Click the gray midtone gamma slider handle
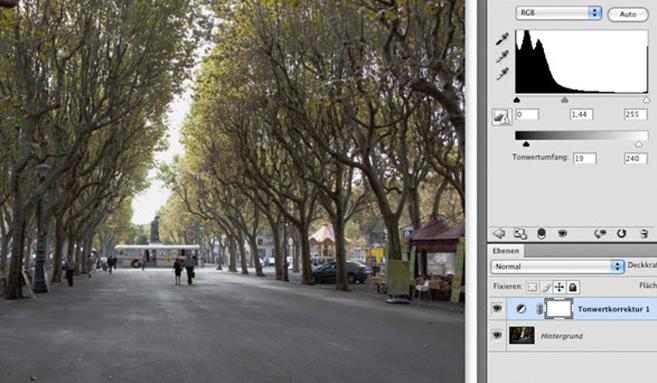657x383 pixels. [565, 100]
